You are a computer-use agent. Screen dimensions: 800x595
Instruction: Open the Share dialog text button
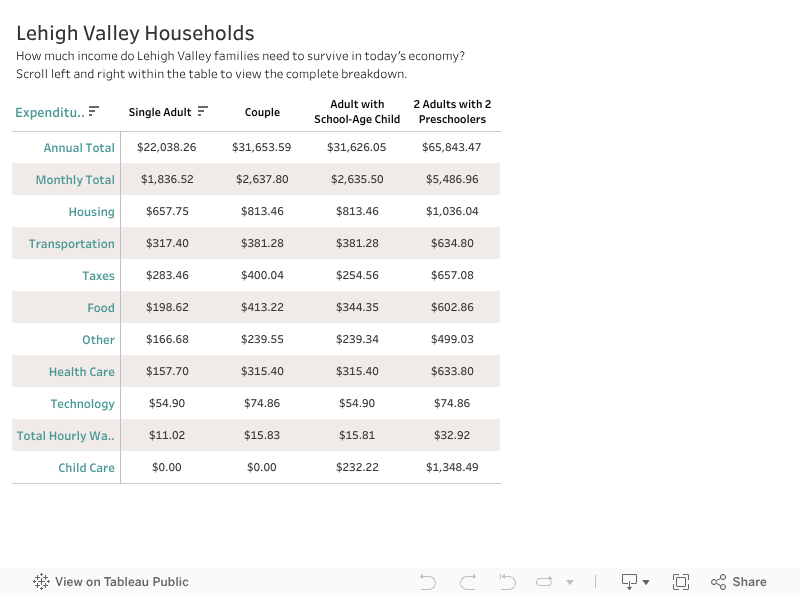click(x=749, y=582)
